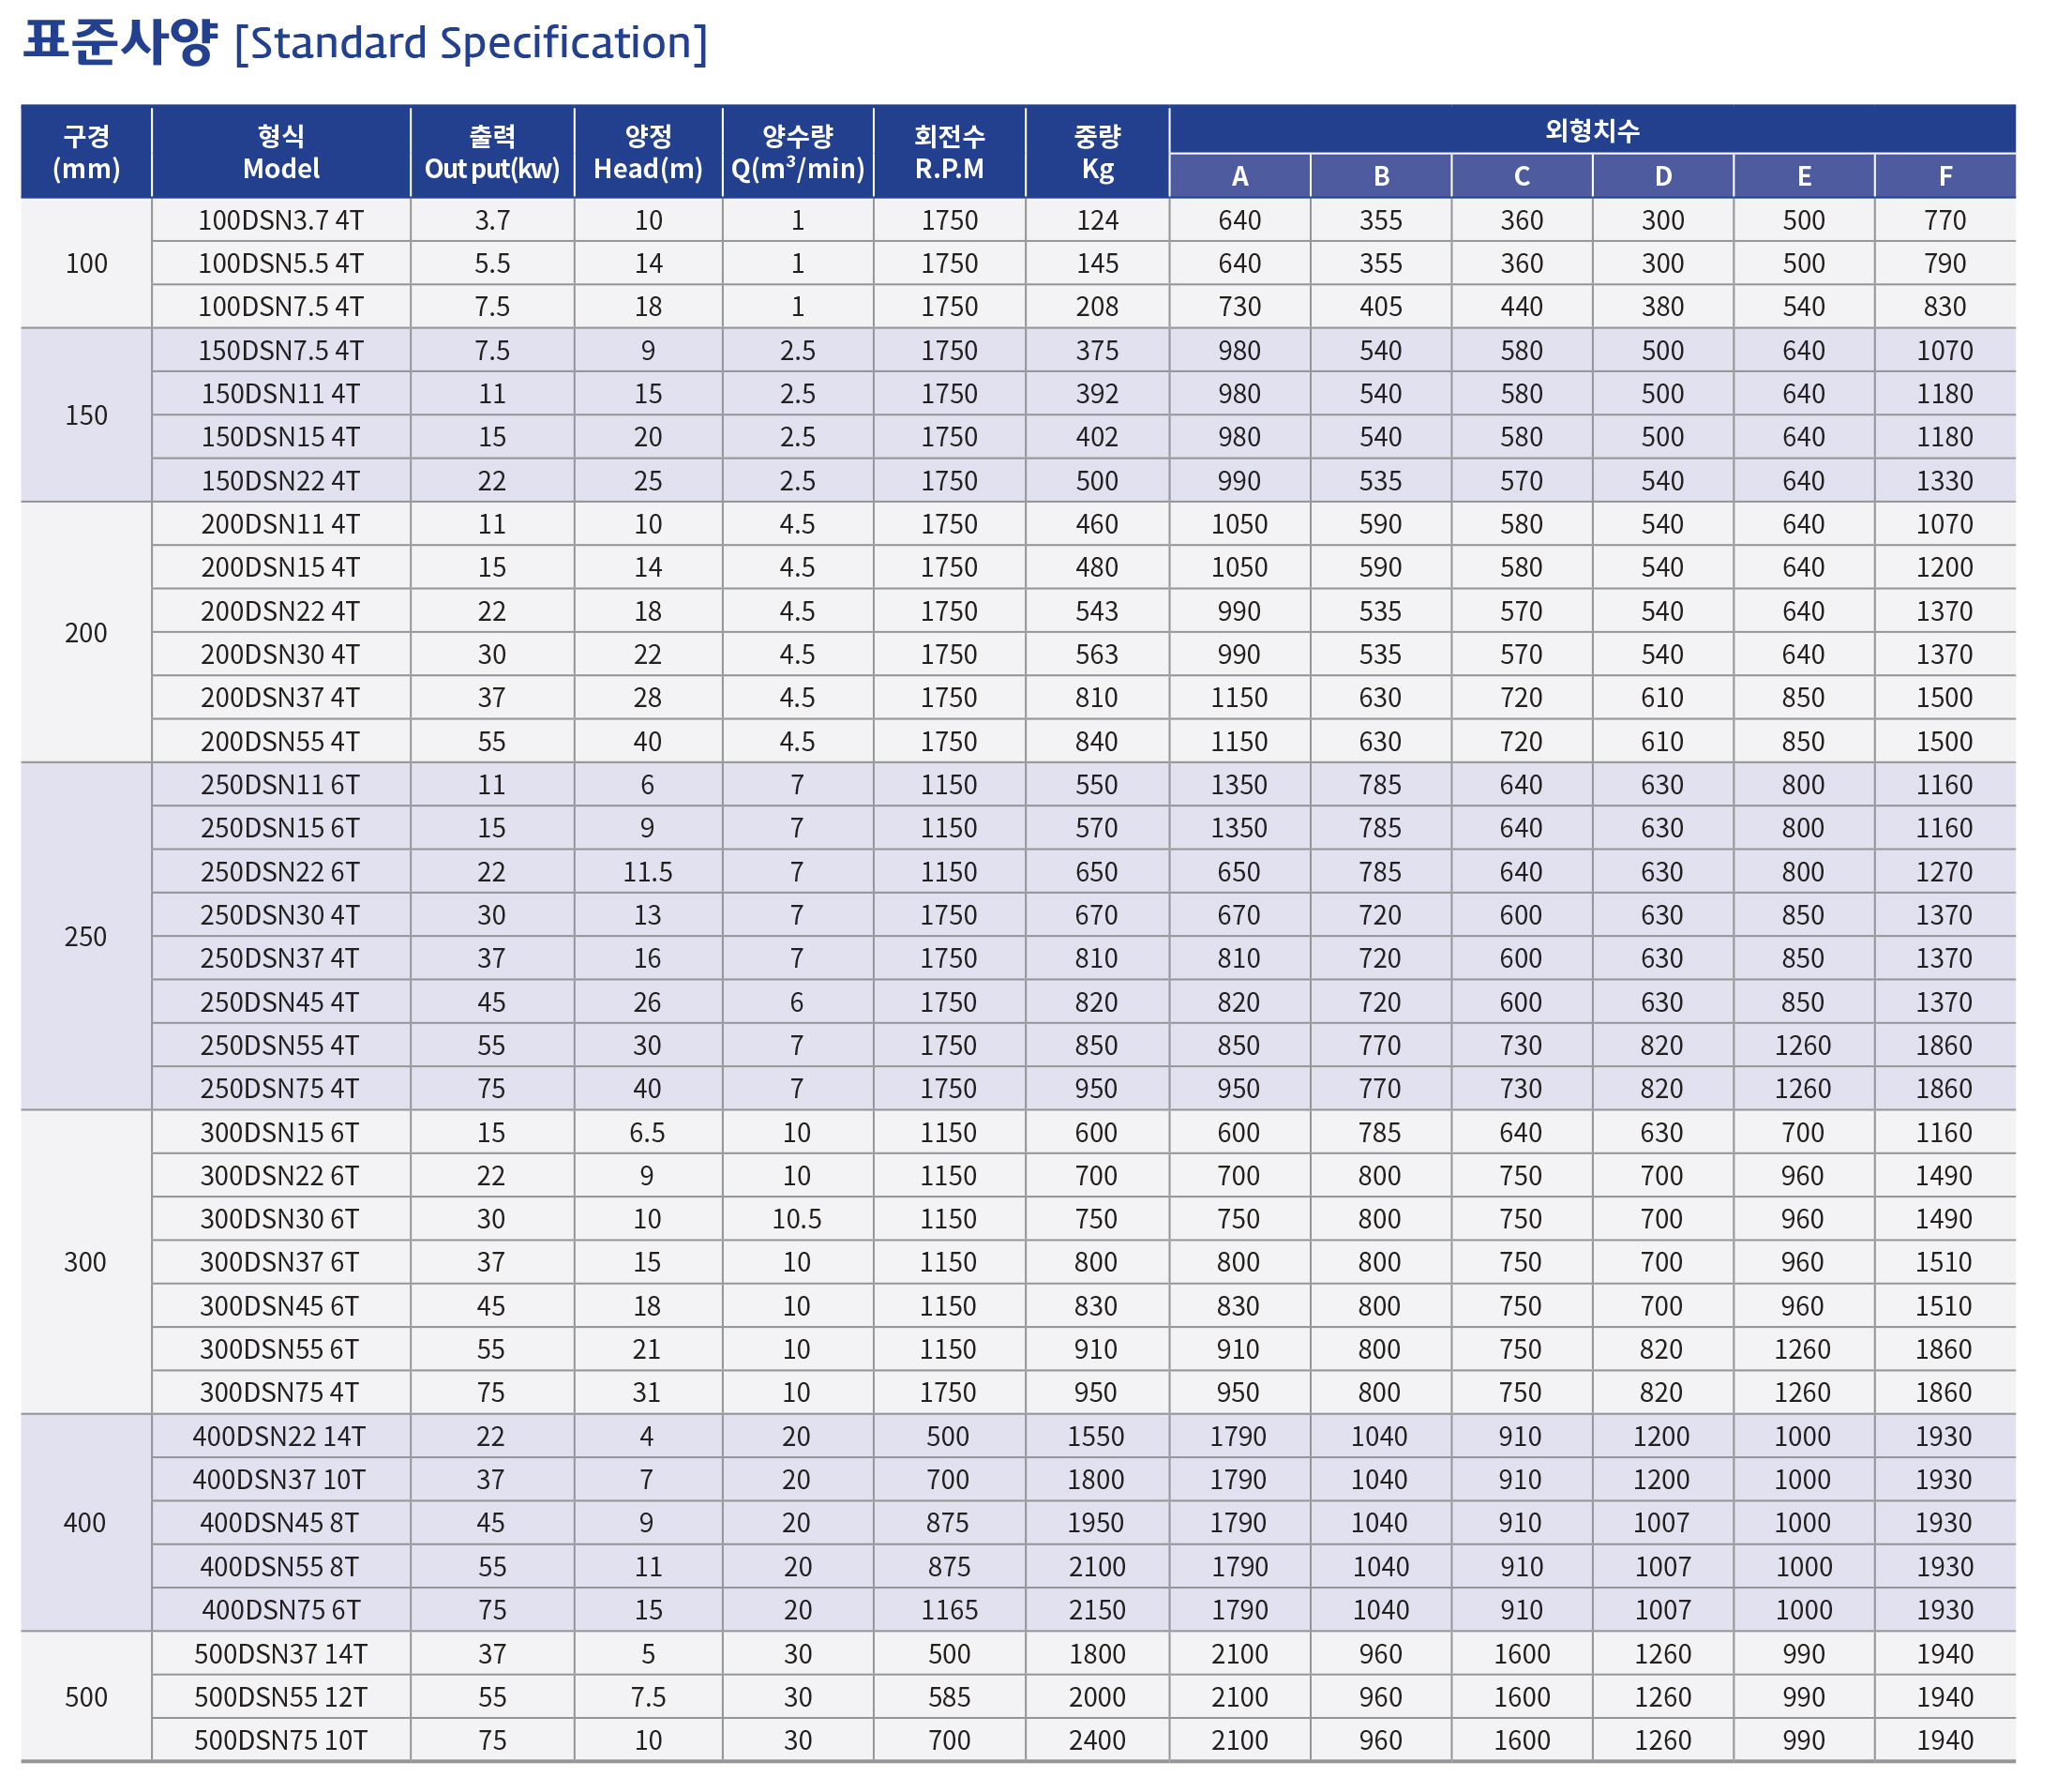Select dimension column header A
2057x1792 pixels.
coord(1240,176)
